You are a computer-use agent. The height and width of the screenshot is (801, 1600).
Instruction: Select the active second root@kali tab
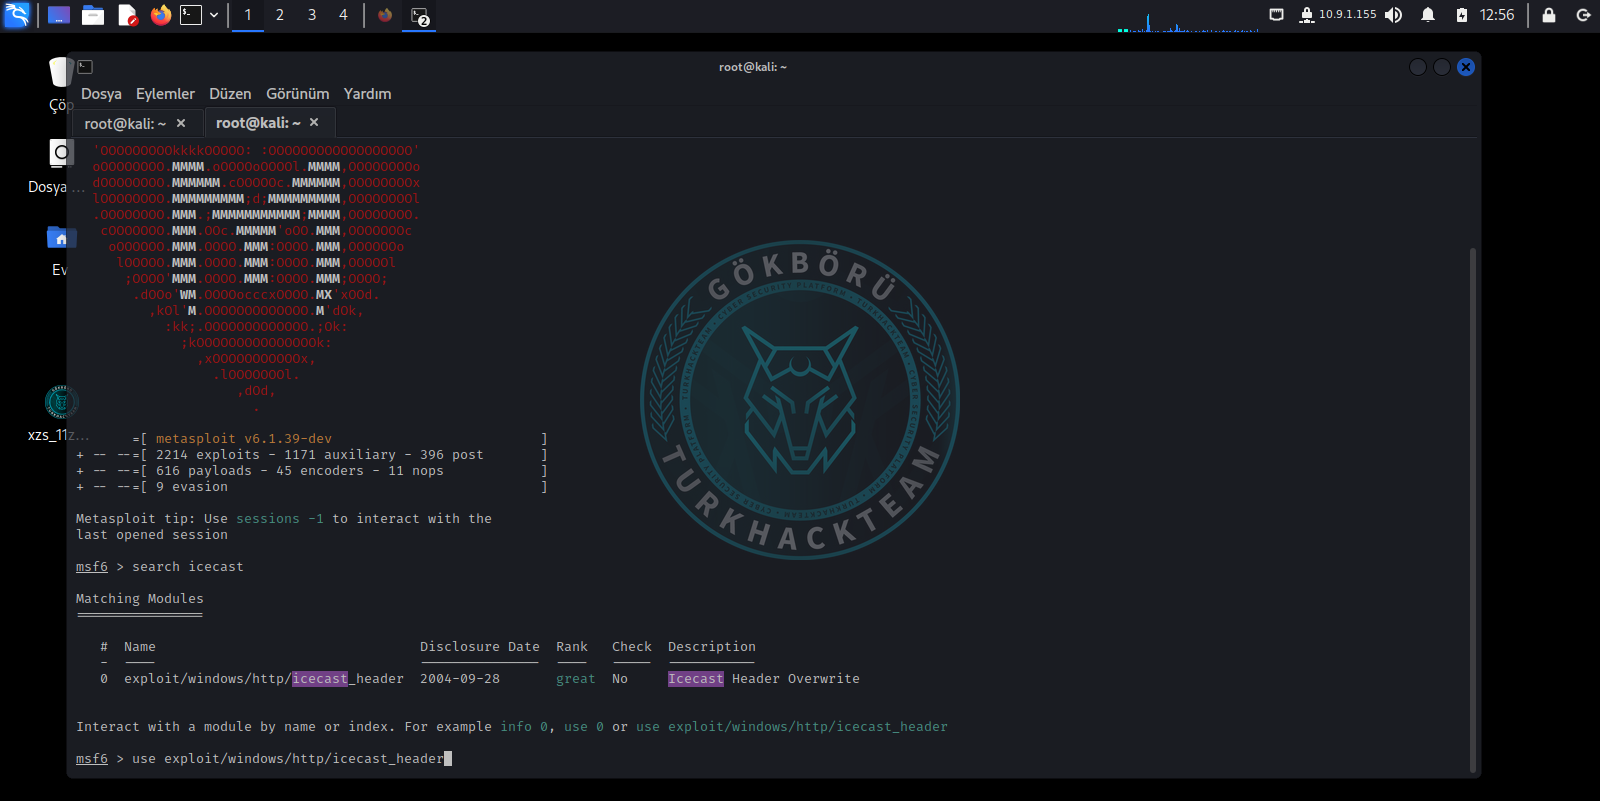click(x=258, y=122)
